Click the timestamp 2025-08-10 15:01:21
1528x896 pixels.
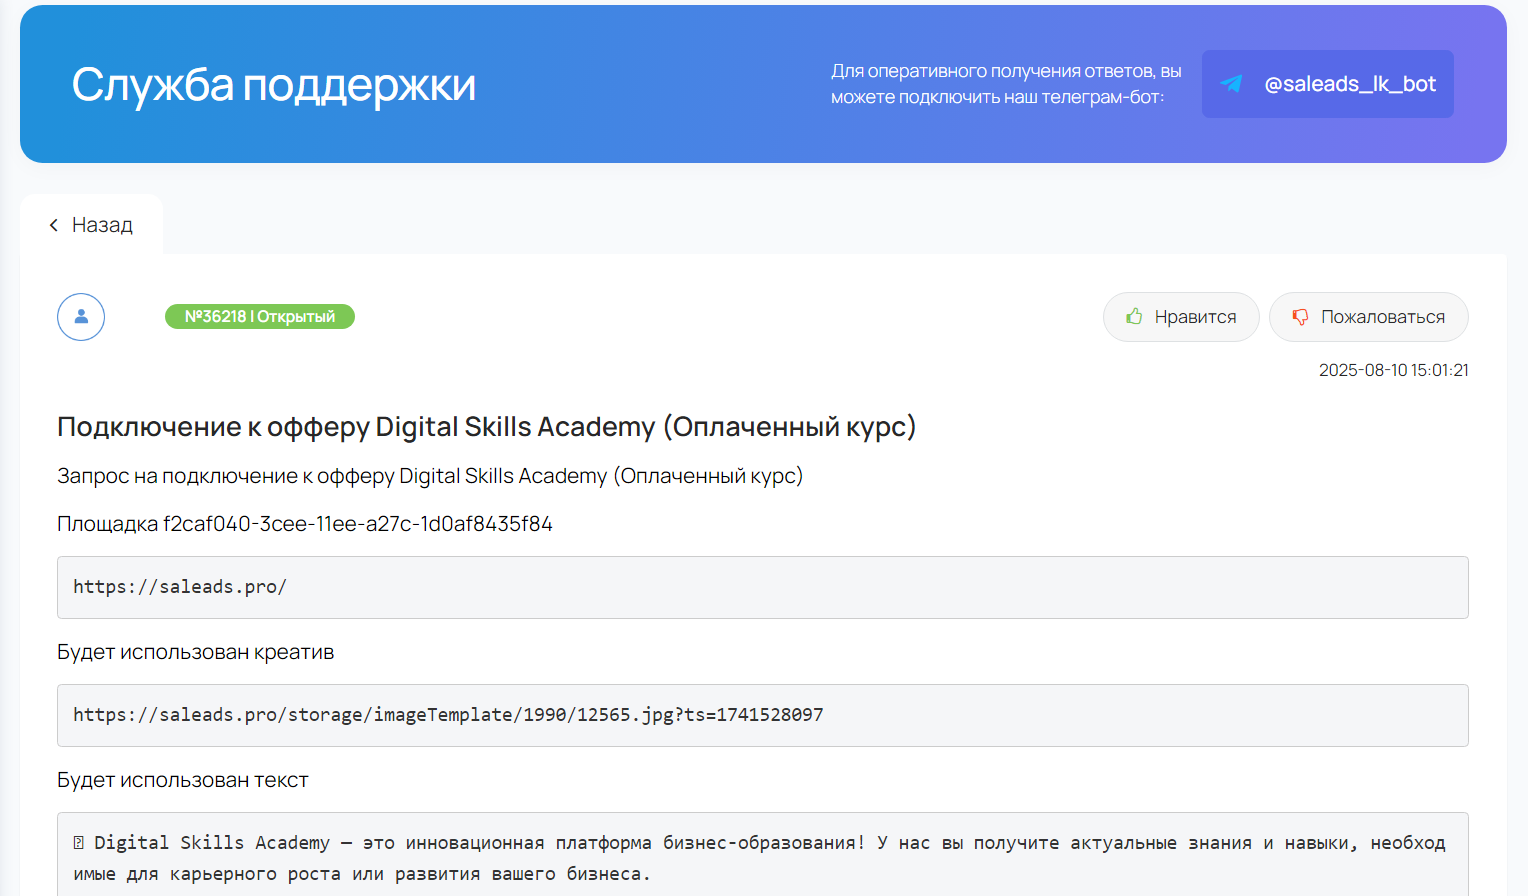click(x=1394, y=370)
